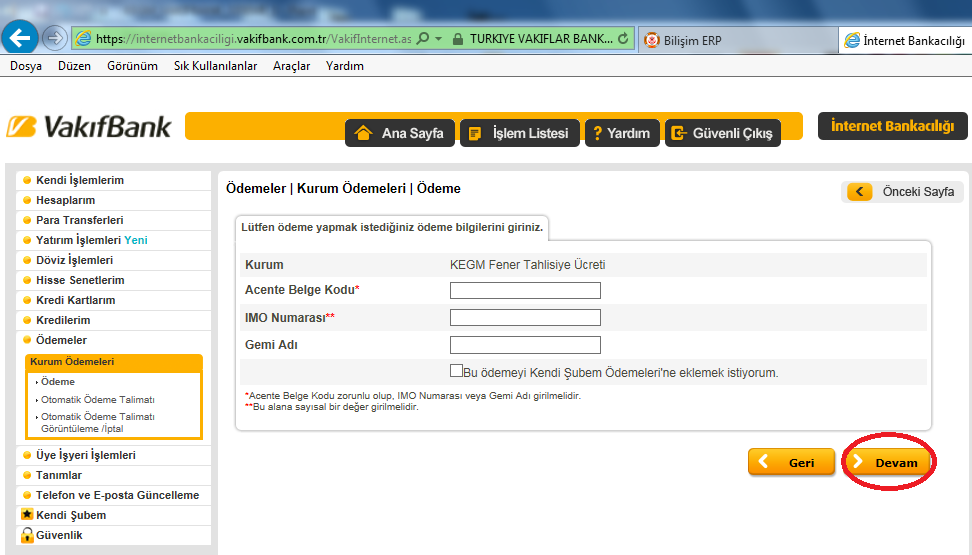The width and height of the screenshot is (972, 555).
Task: Click the VakıfBank logo
Action: [x=89, y=127]
